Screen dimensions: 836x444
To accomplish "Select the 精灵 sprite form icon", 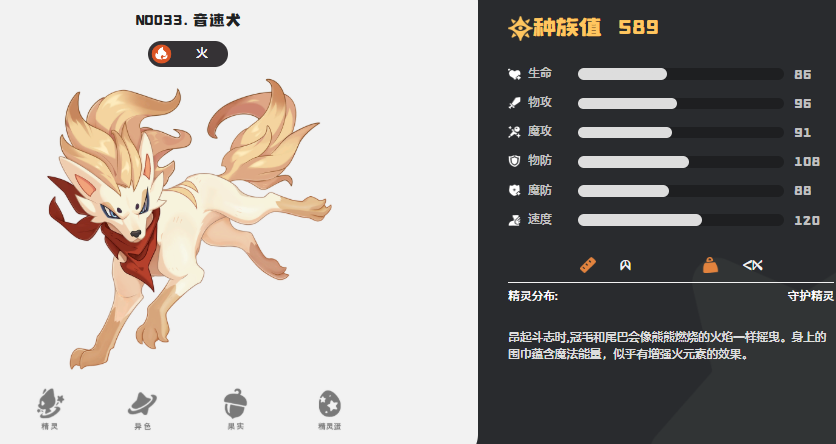I will [x=50, y=403].
